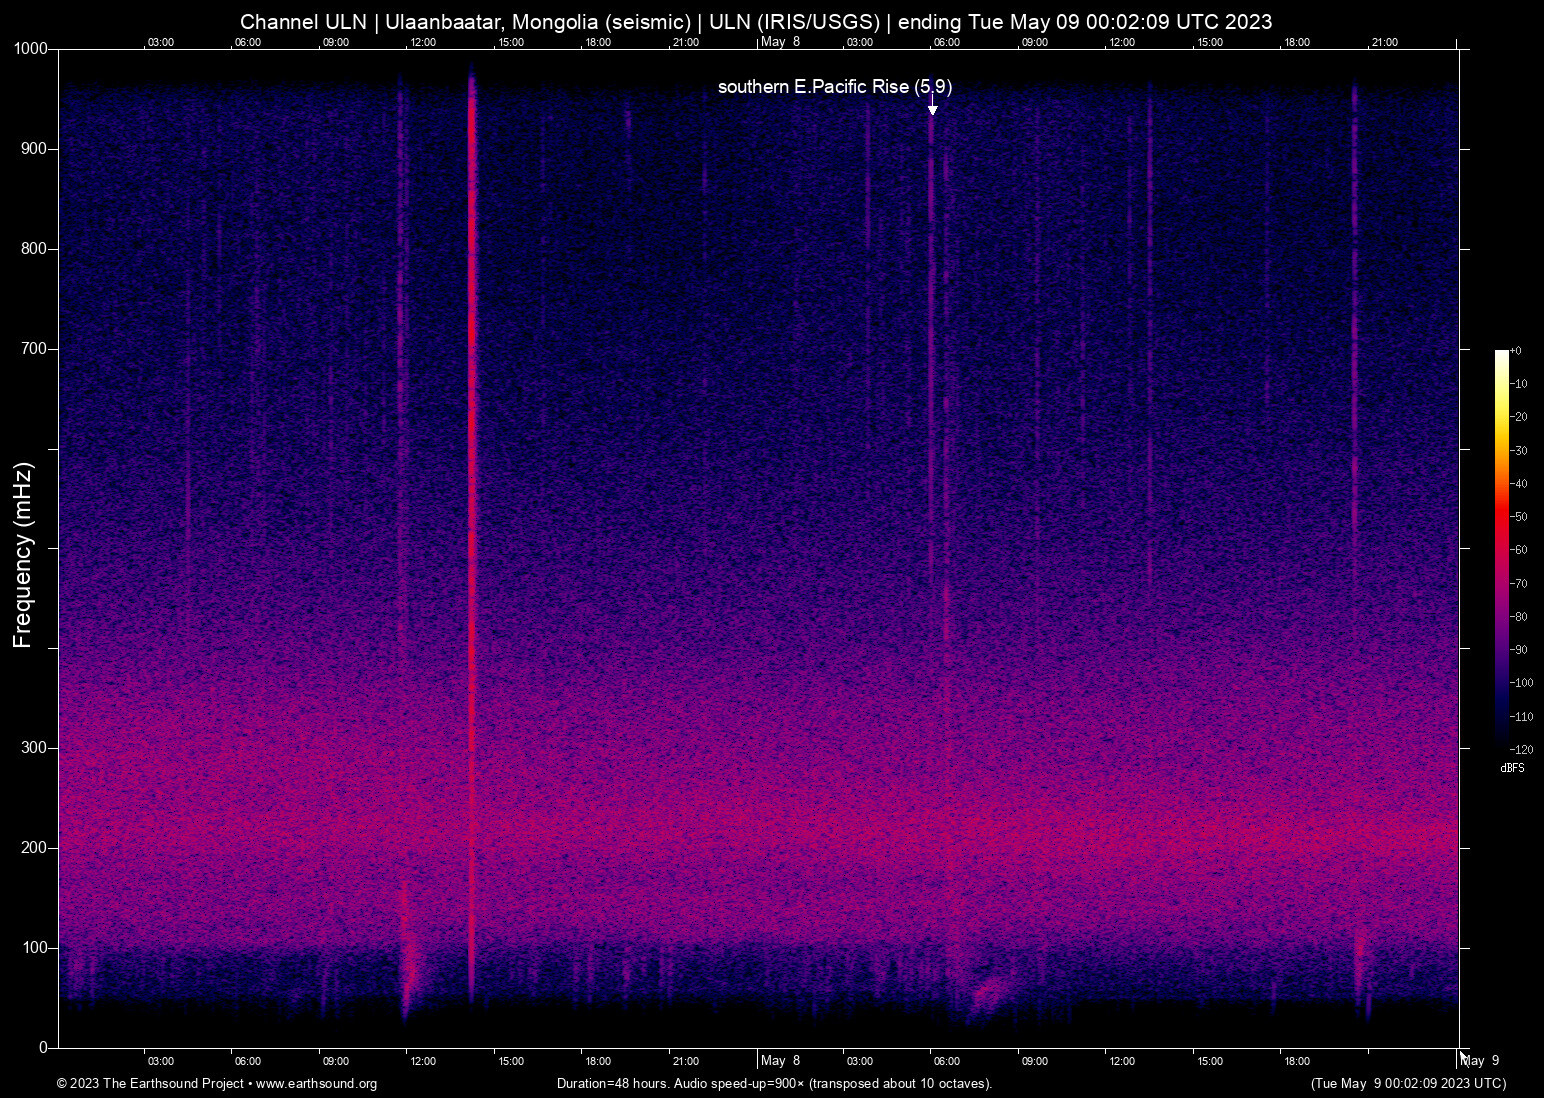Click the 0 frequency tick label
The image size is (1544, 1098).
click(x=44, y=1047)
